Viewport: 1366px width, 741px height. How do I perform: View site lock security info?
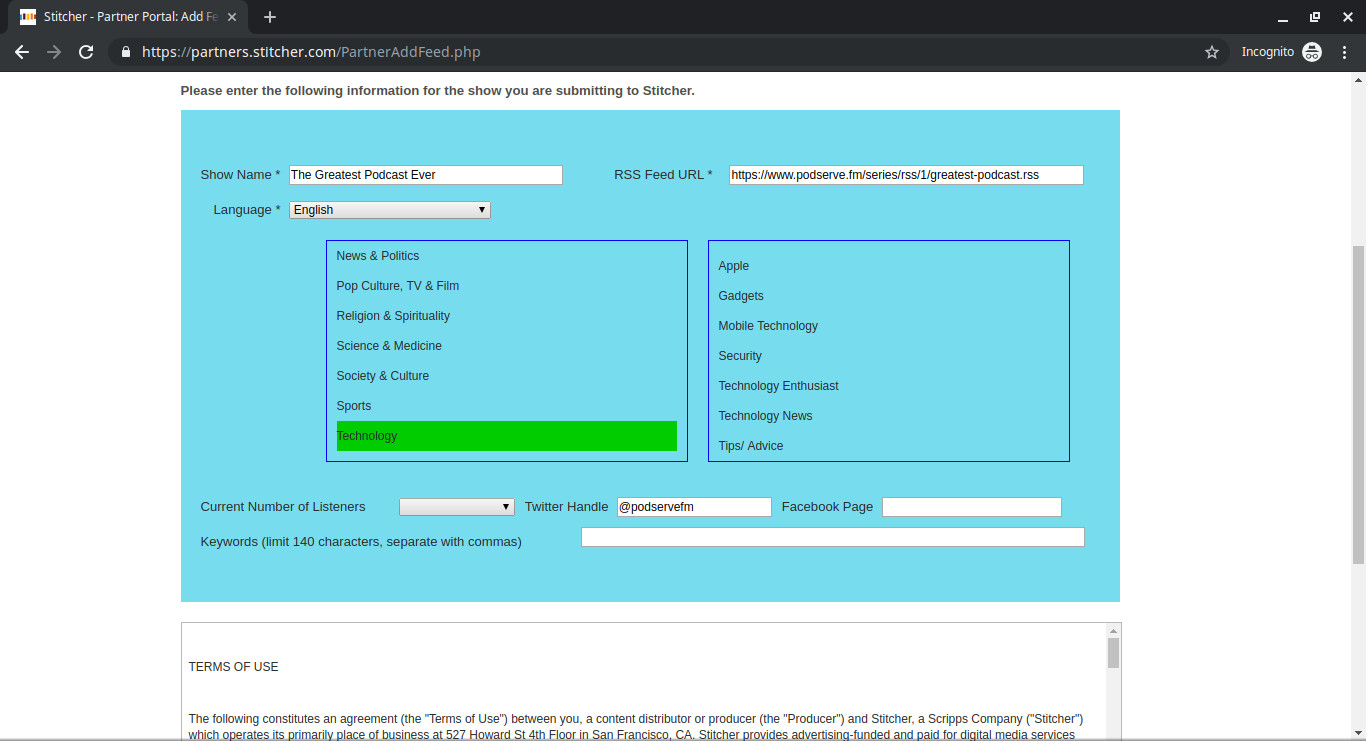tap(126, 52)
